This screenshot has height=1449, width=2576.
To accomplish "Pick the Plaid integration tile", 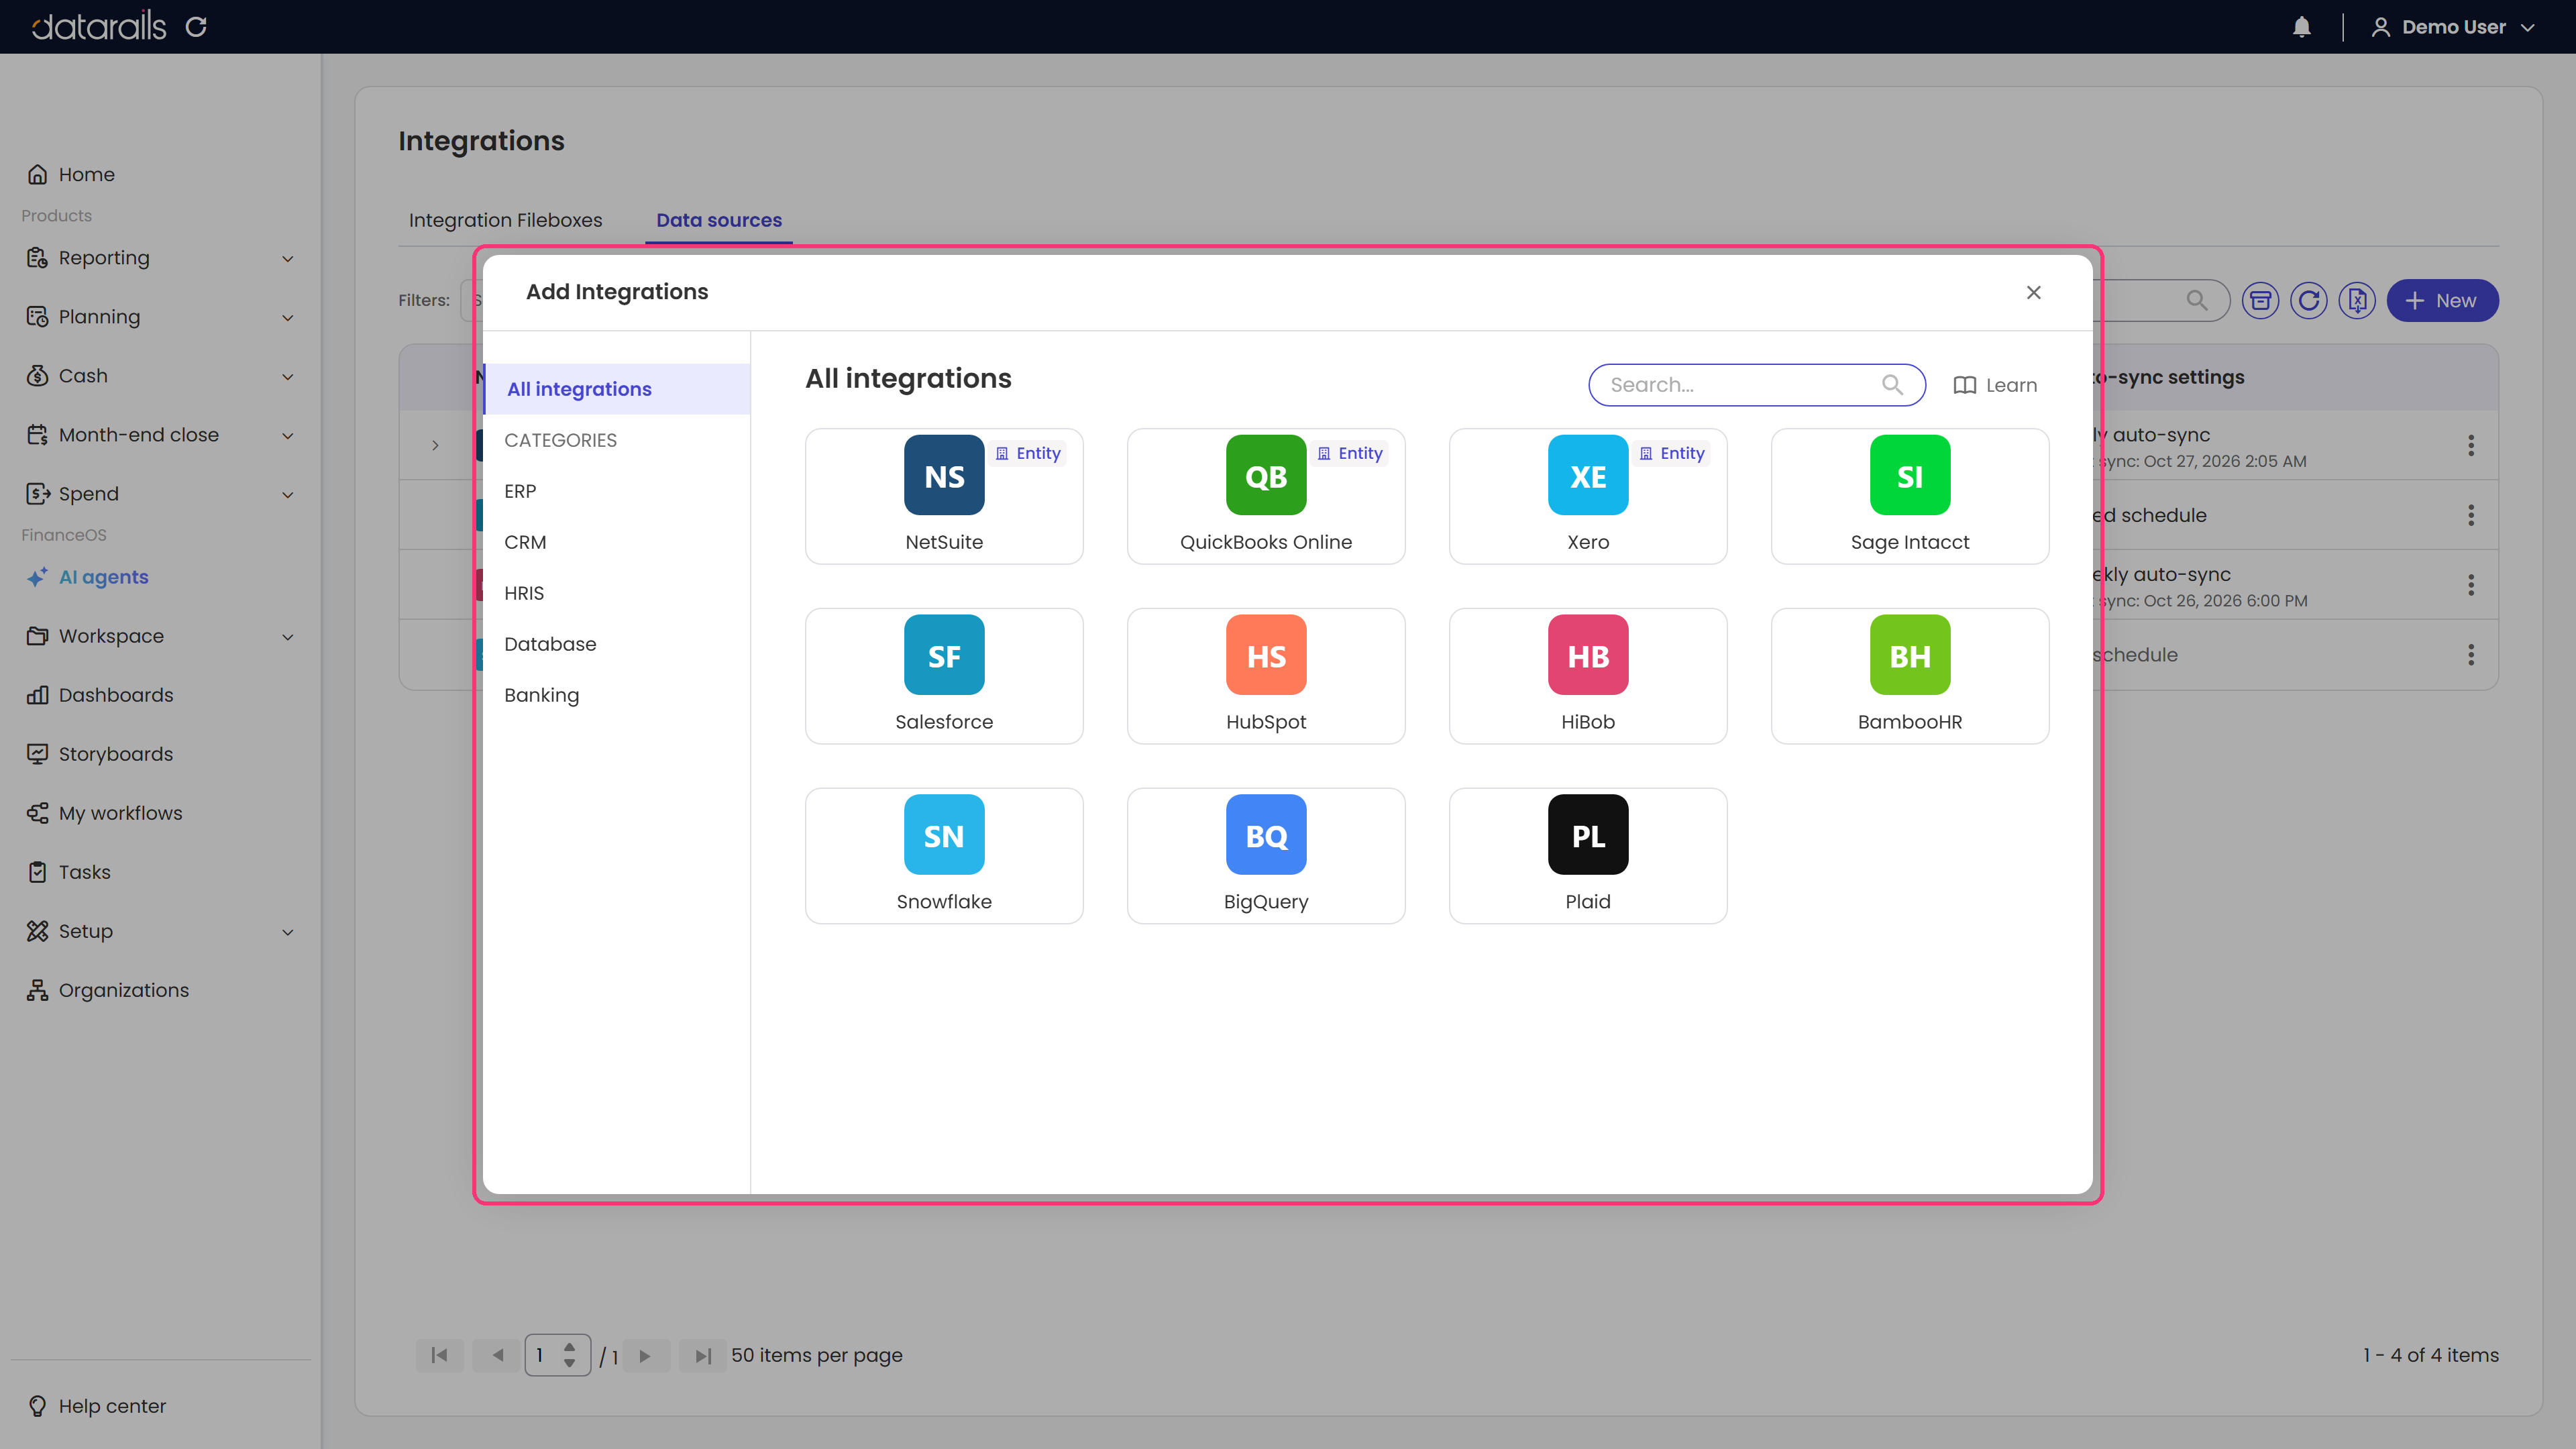I will click(x=1588, y=856).
